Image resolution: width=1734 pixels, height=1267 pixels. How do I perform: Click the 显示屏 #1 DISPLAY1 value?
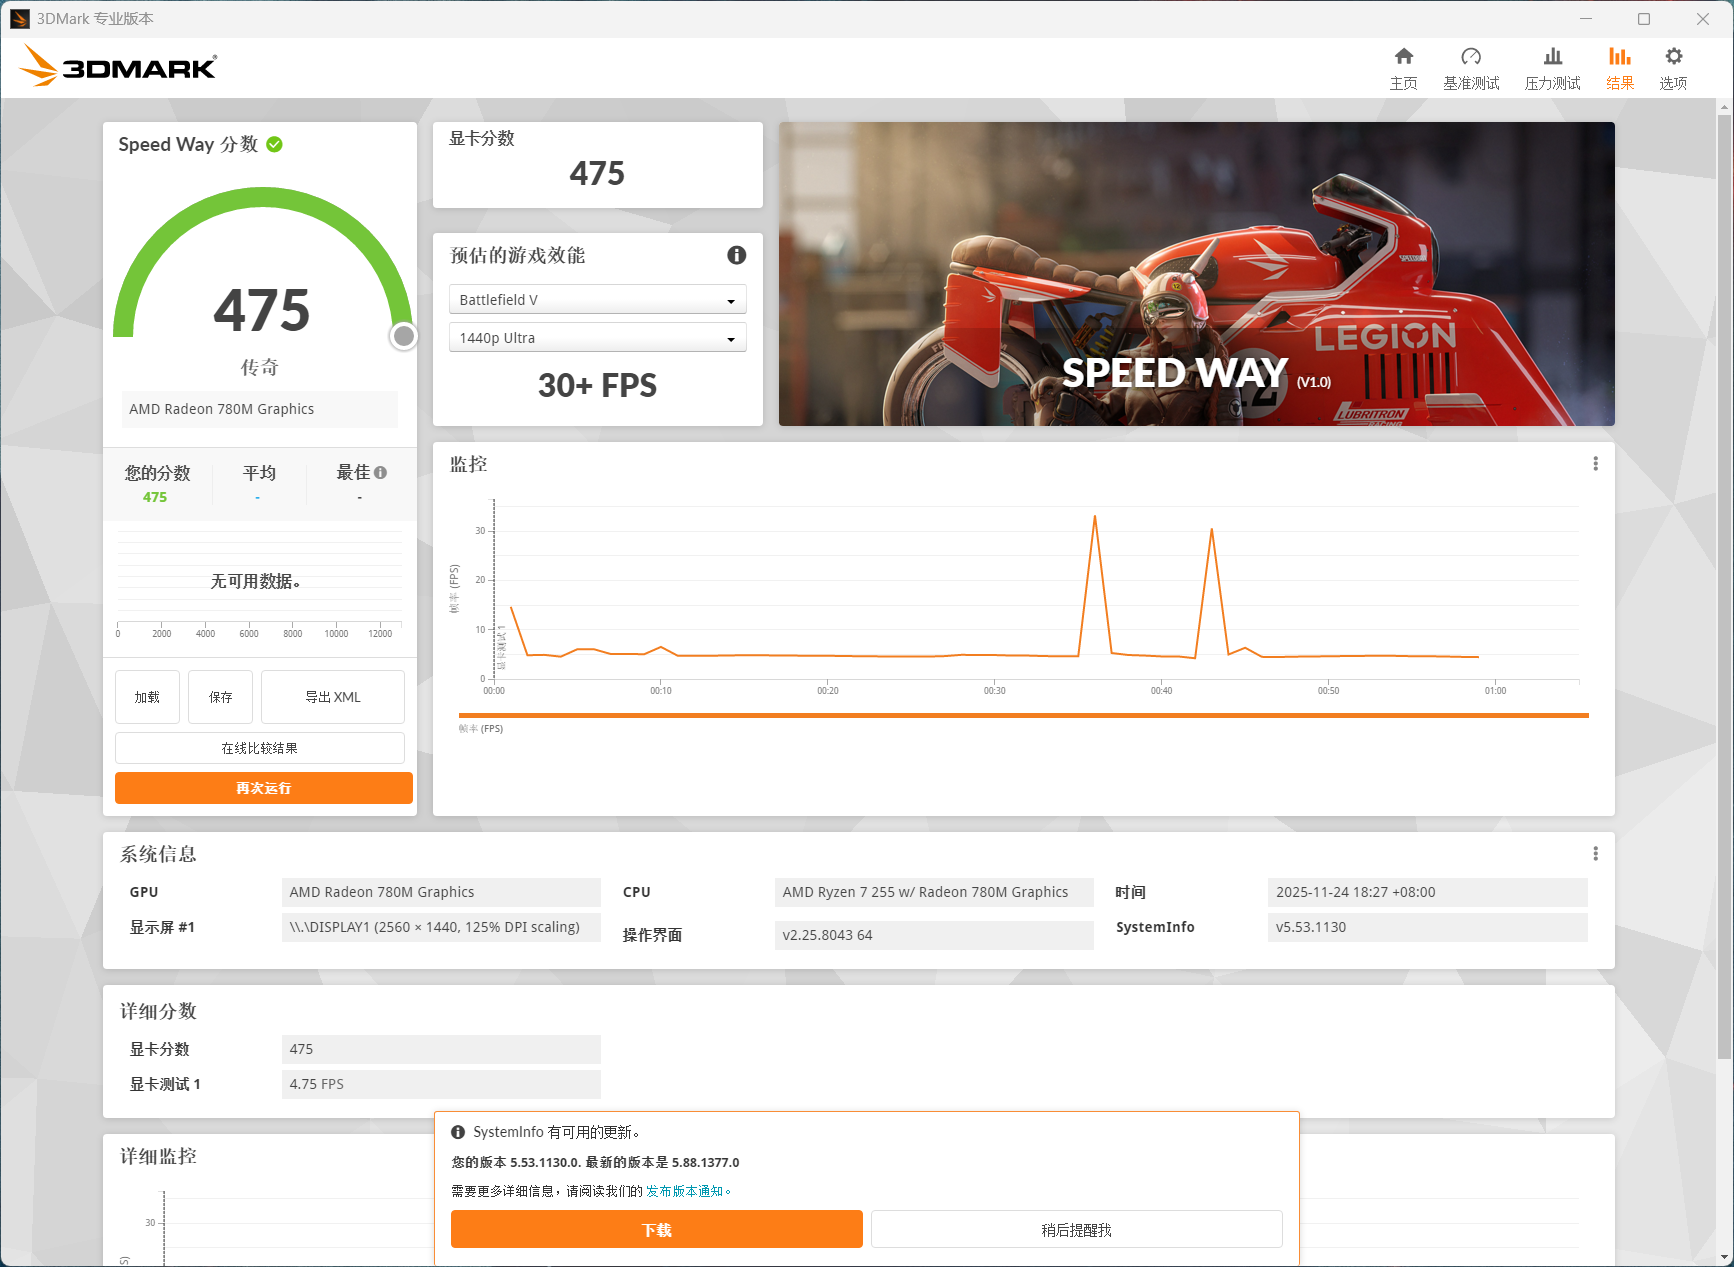(441, 927)
